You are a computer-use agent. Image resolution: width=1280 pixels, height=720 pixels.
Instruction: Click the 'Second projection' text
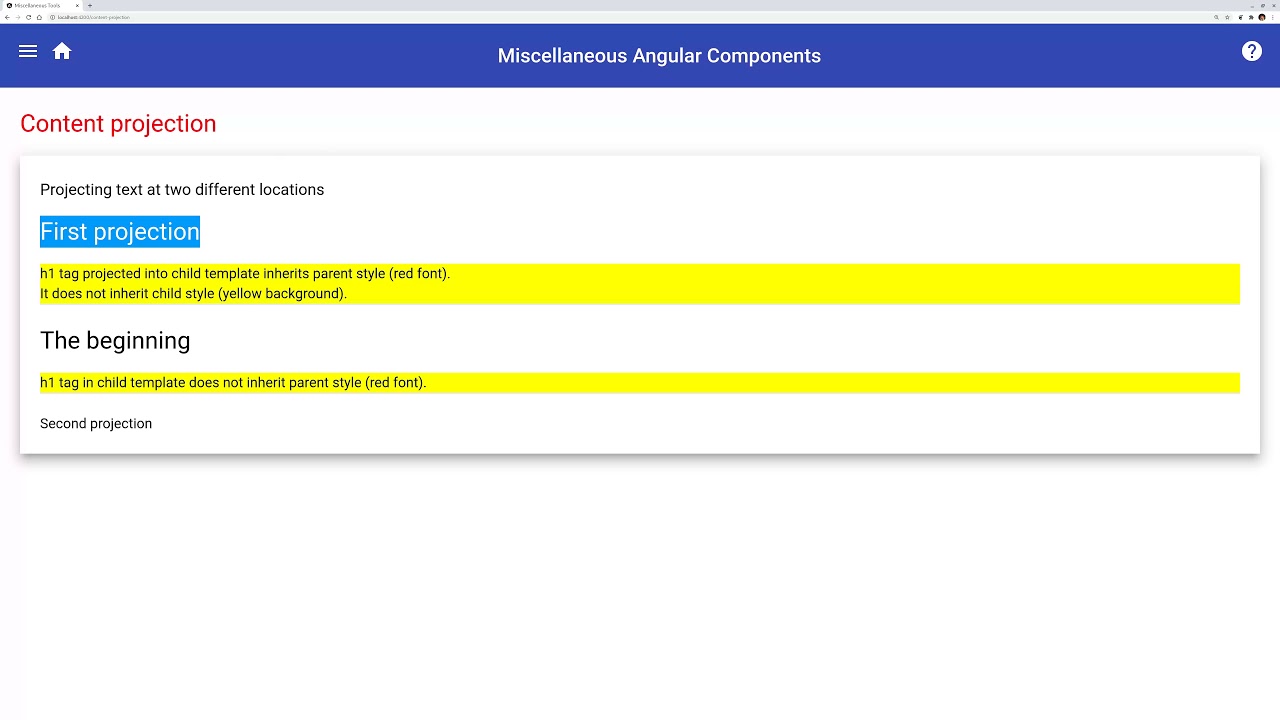point(96,424)
